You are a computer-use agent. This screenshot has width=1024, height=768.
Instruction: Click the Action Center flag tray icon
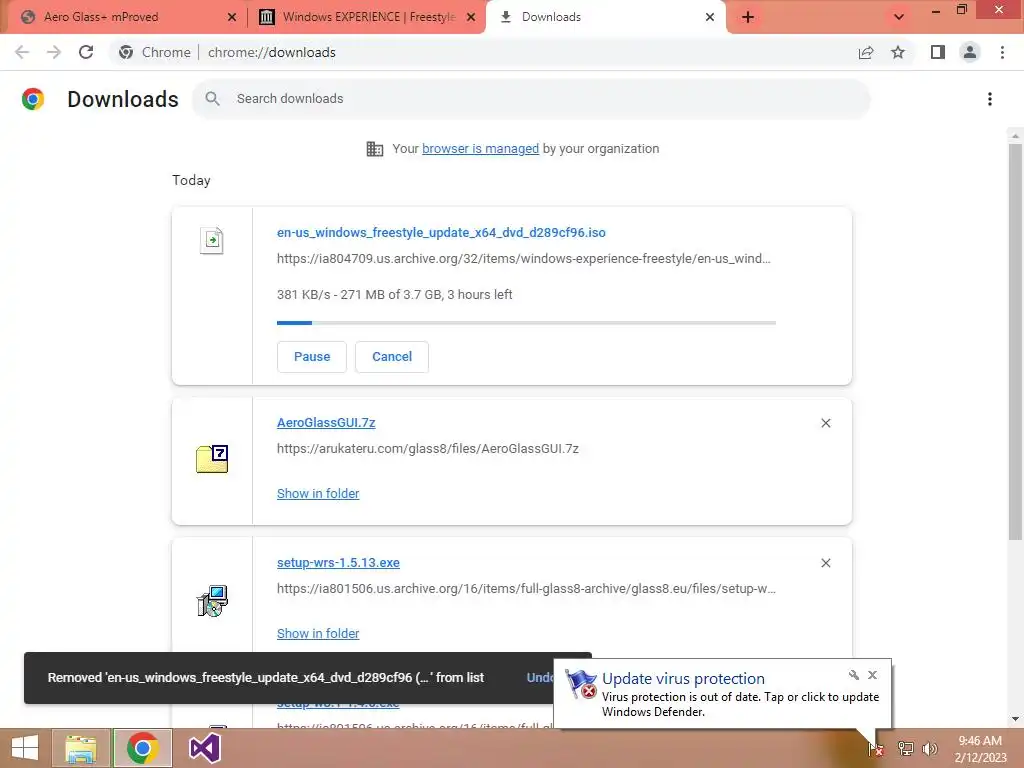(x=875, y=748)
